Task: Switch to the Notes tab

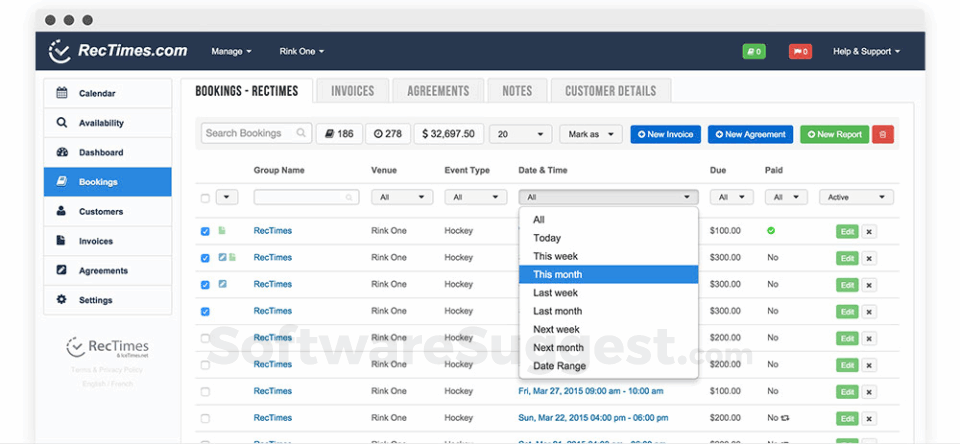Action: point(517,91)
